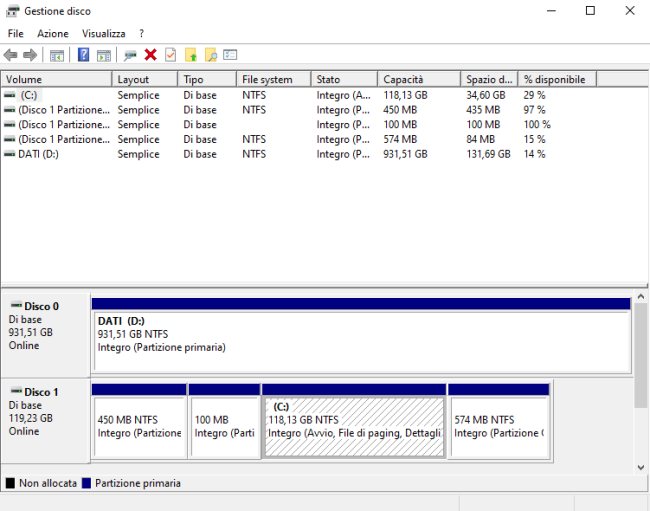Open the Azione menu

tap(53, 33)
